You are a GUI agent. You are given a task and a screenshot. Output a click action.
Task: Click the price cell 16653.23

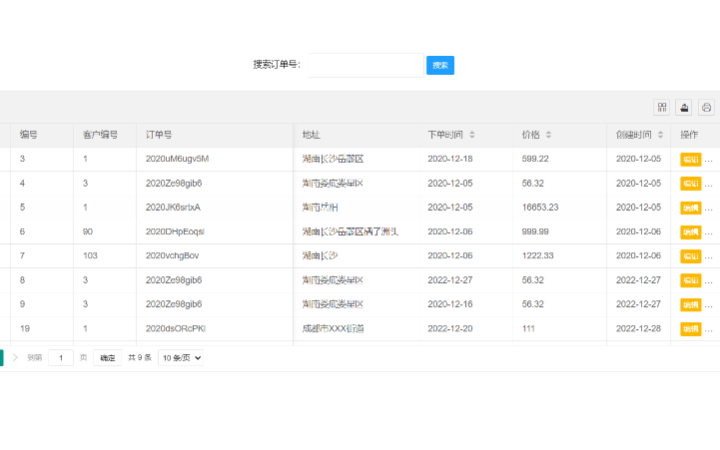pos(540,208)
